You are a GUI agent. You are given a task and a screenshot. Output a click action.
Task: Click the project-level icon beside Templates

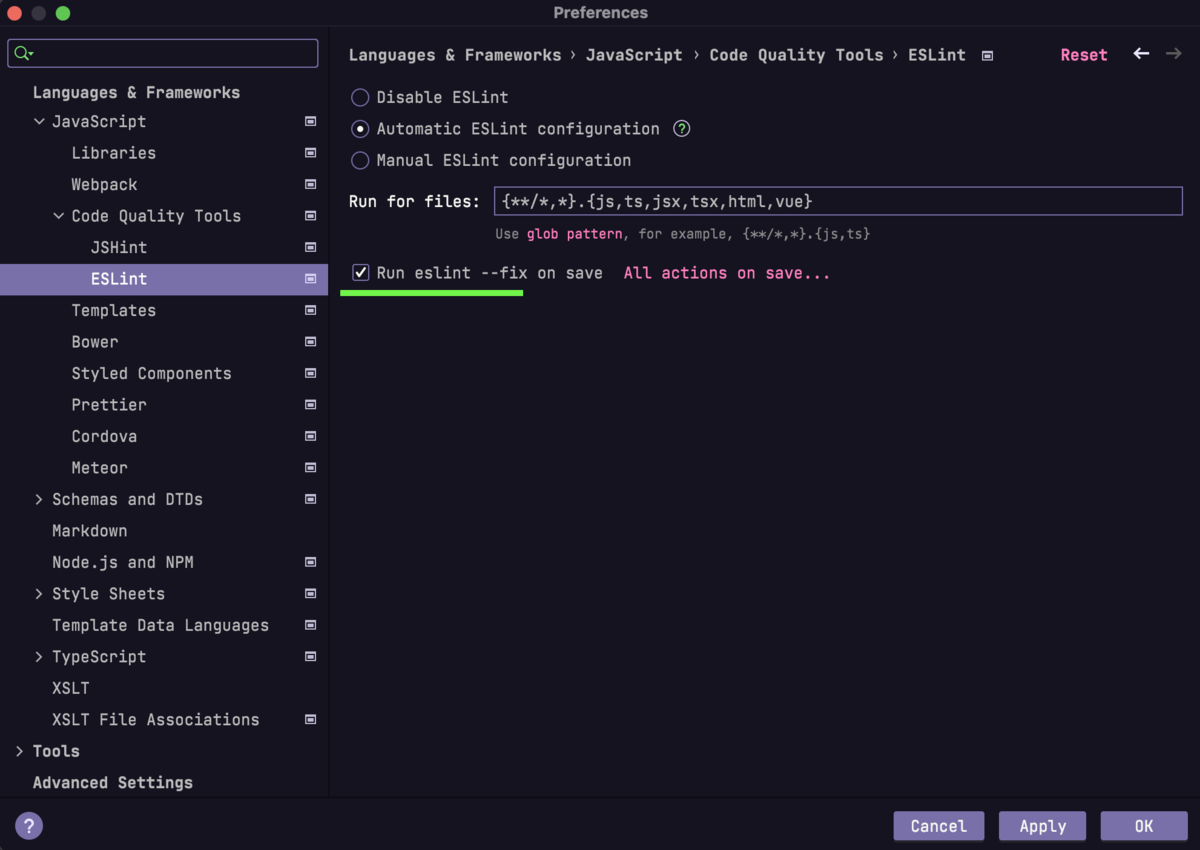coord(311,310)
